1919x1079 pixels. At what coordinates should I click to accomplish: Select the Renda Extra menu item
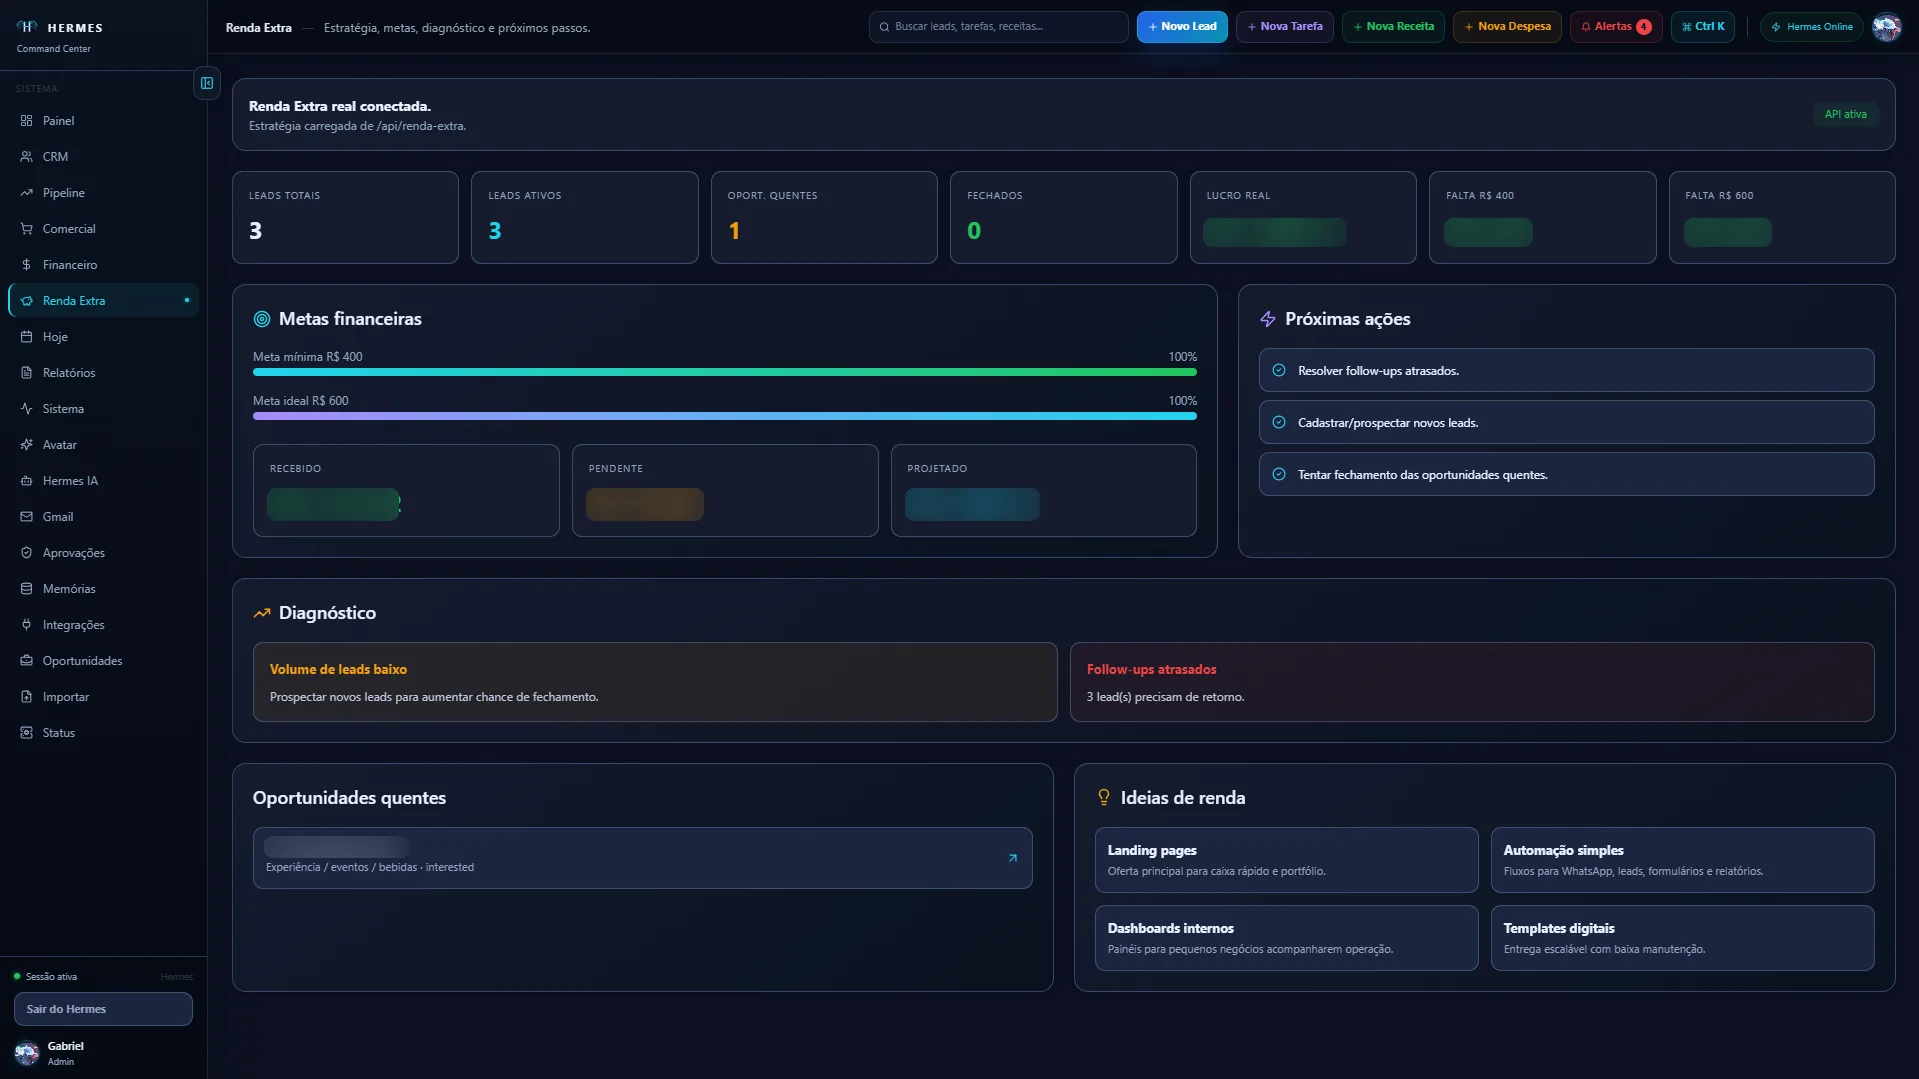(103, 301)
